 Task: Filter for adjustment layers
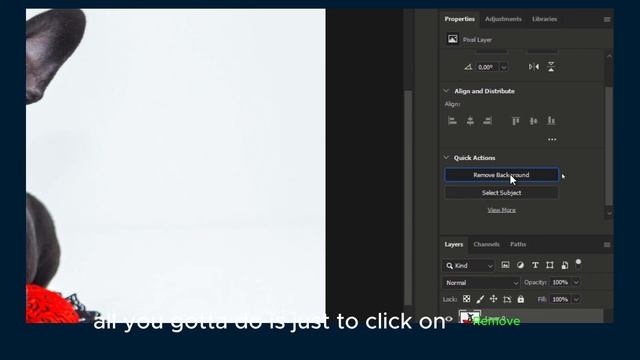point(520,265)
